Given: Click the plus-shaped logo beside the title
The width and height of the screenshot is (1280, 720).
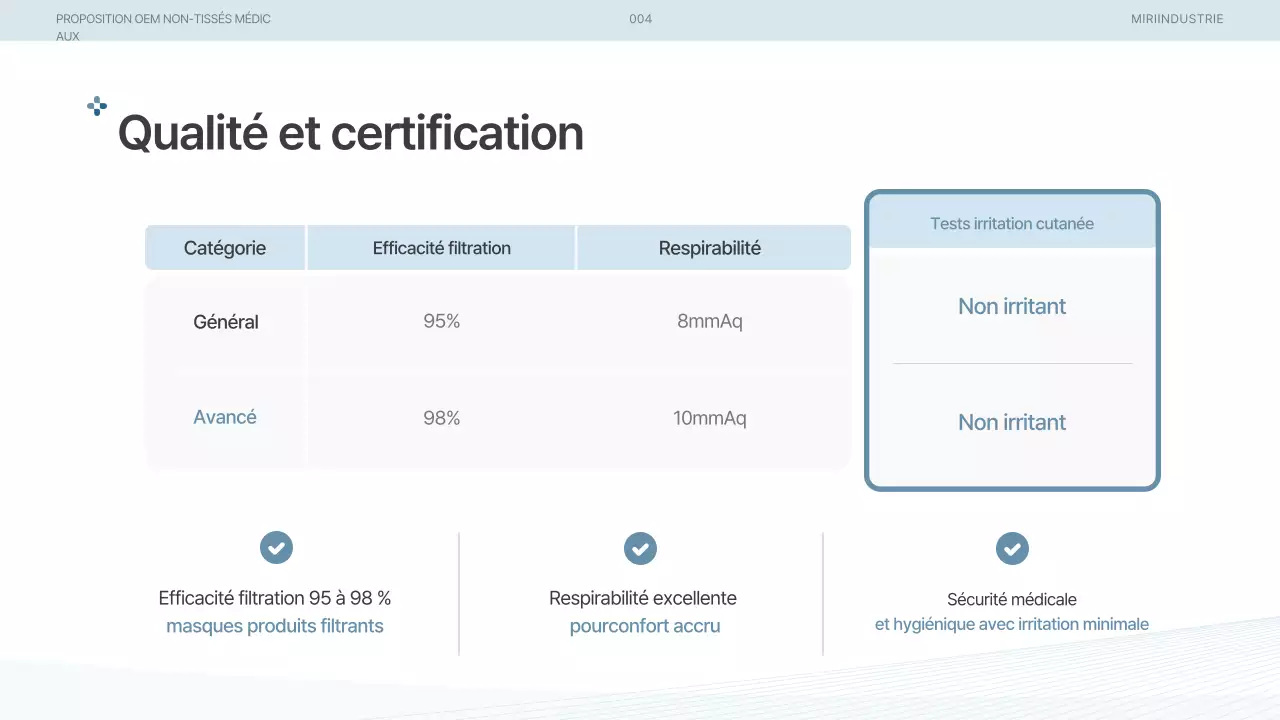Looking at the screenshot, I should point(97,106).
